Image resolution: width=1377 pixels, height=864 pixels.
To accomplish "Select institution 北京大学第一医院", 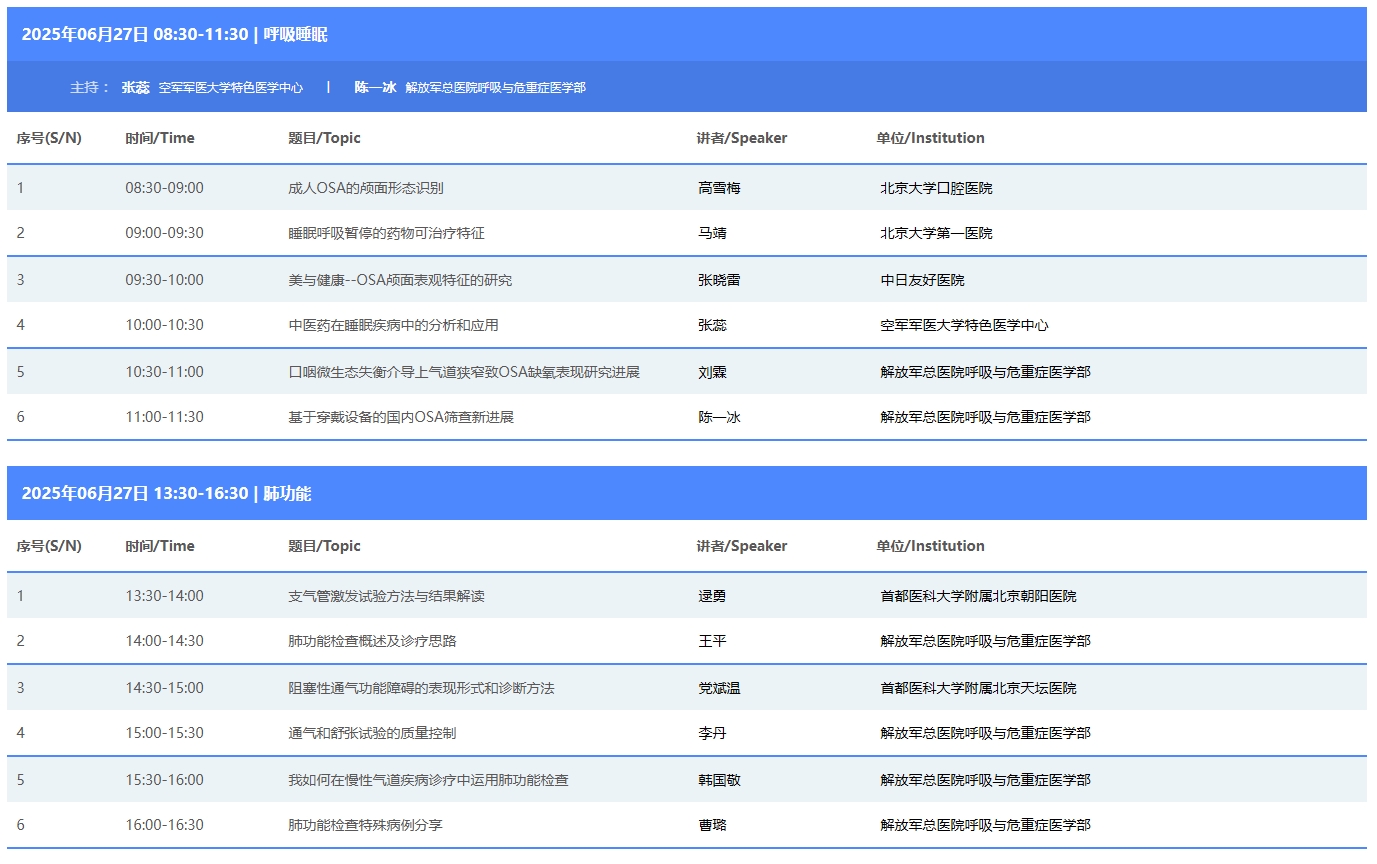I will (936, 233).
